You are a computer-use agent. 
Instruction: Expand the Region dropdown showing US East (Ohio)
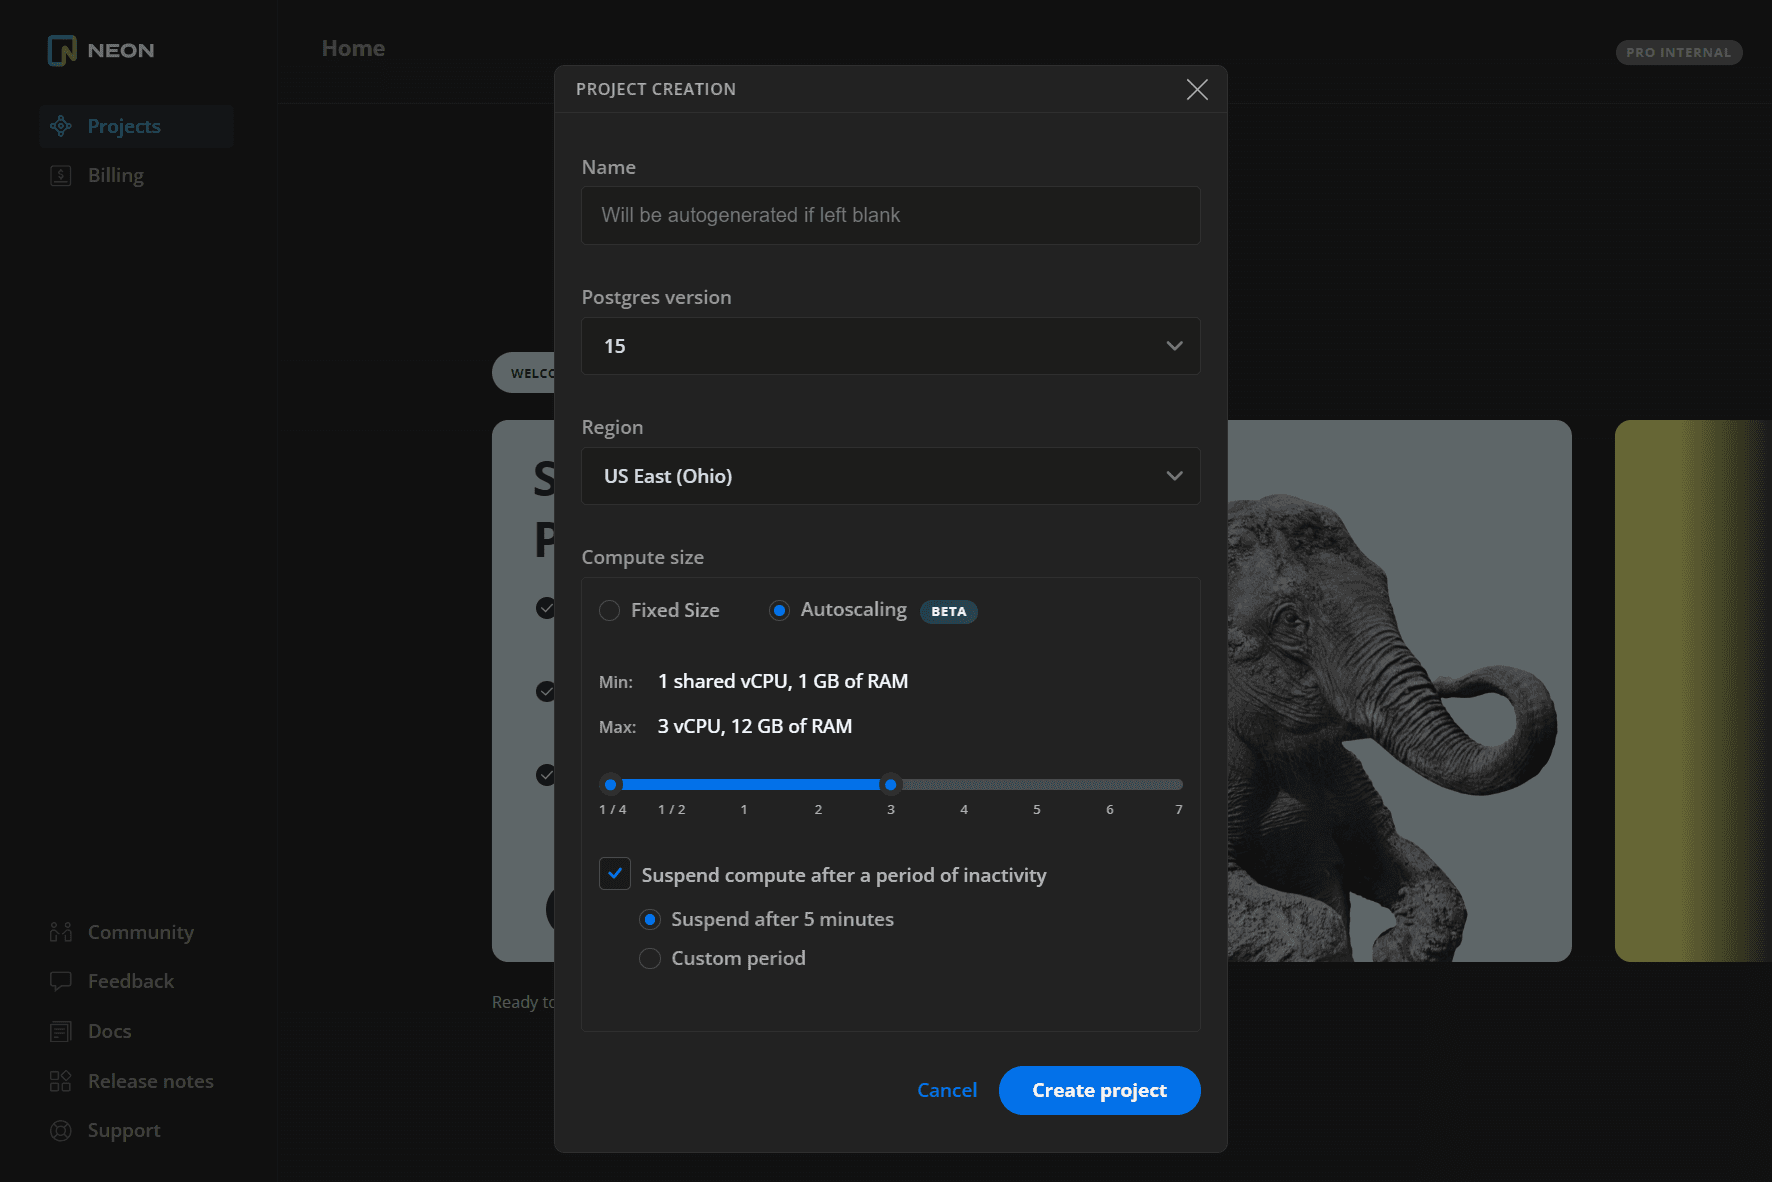coord(890,476)
